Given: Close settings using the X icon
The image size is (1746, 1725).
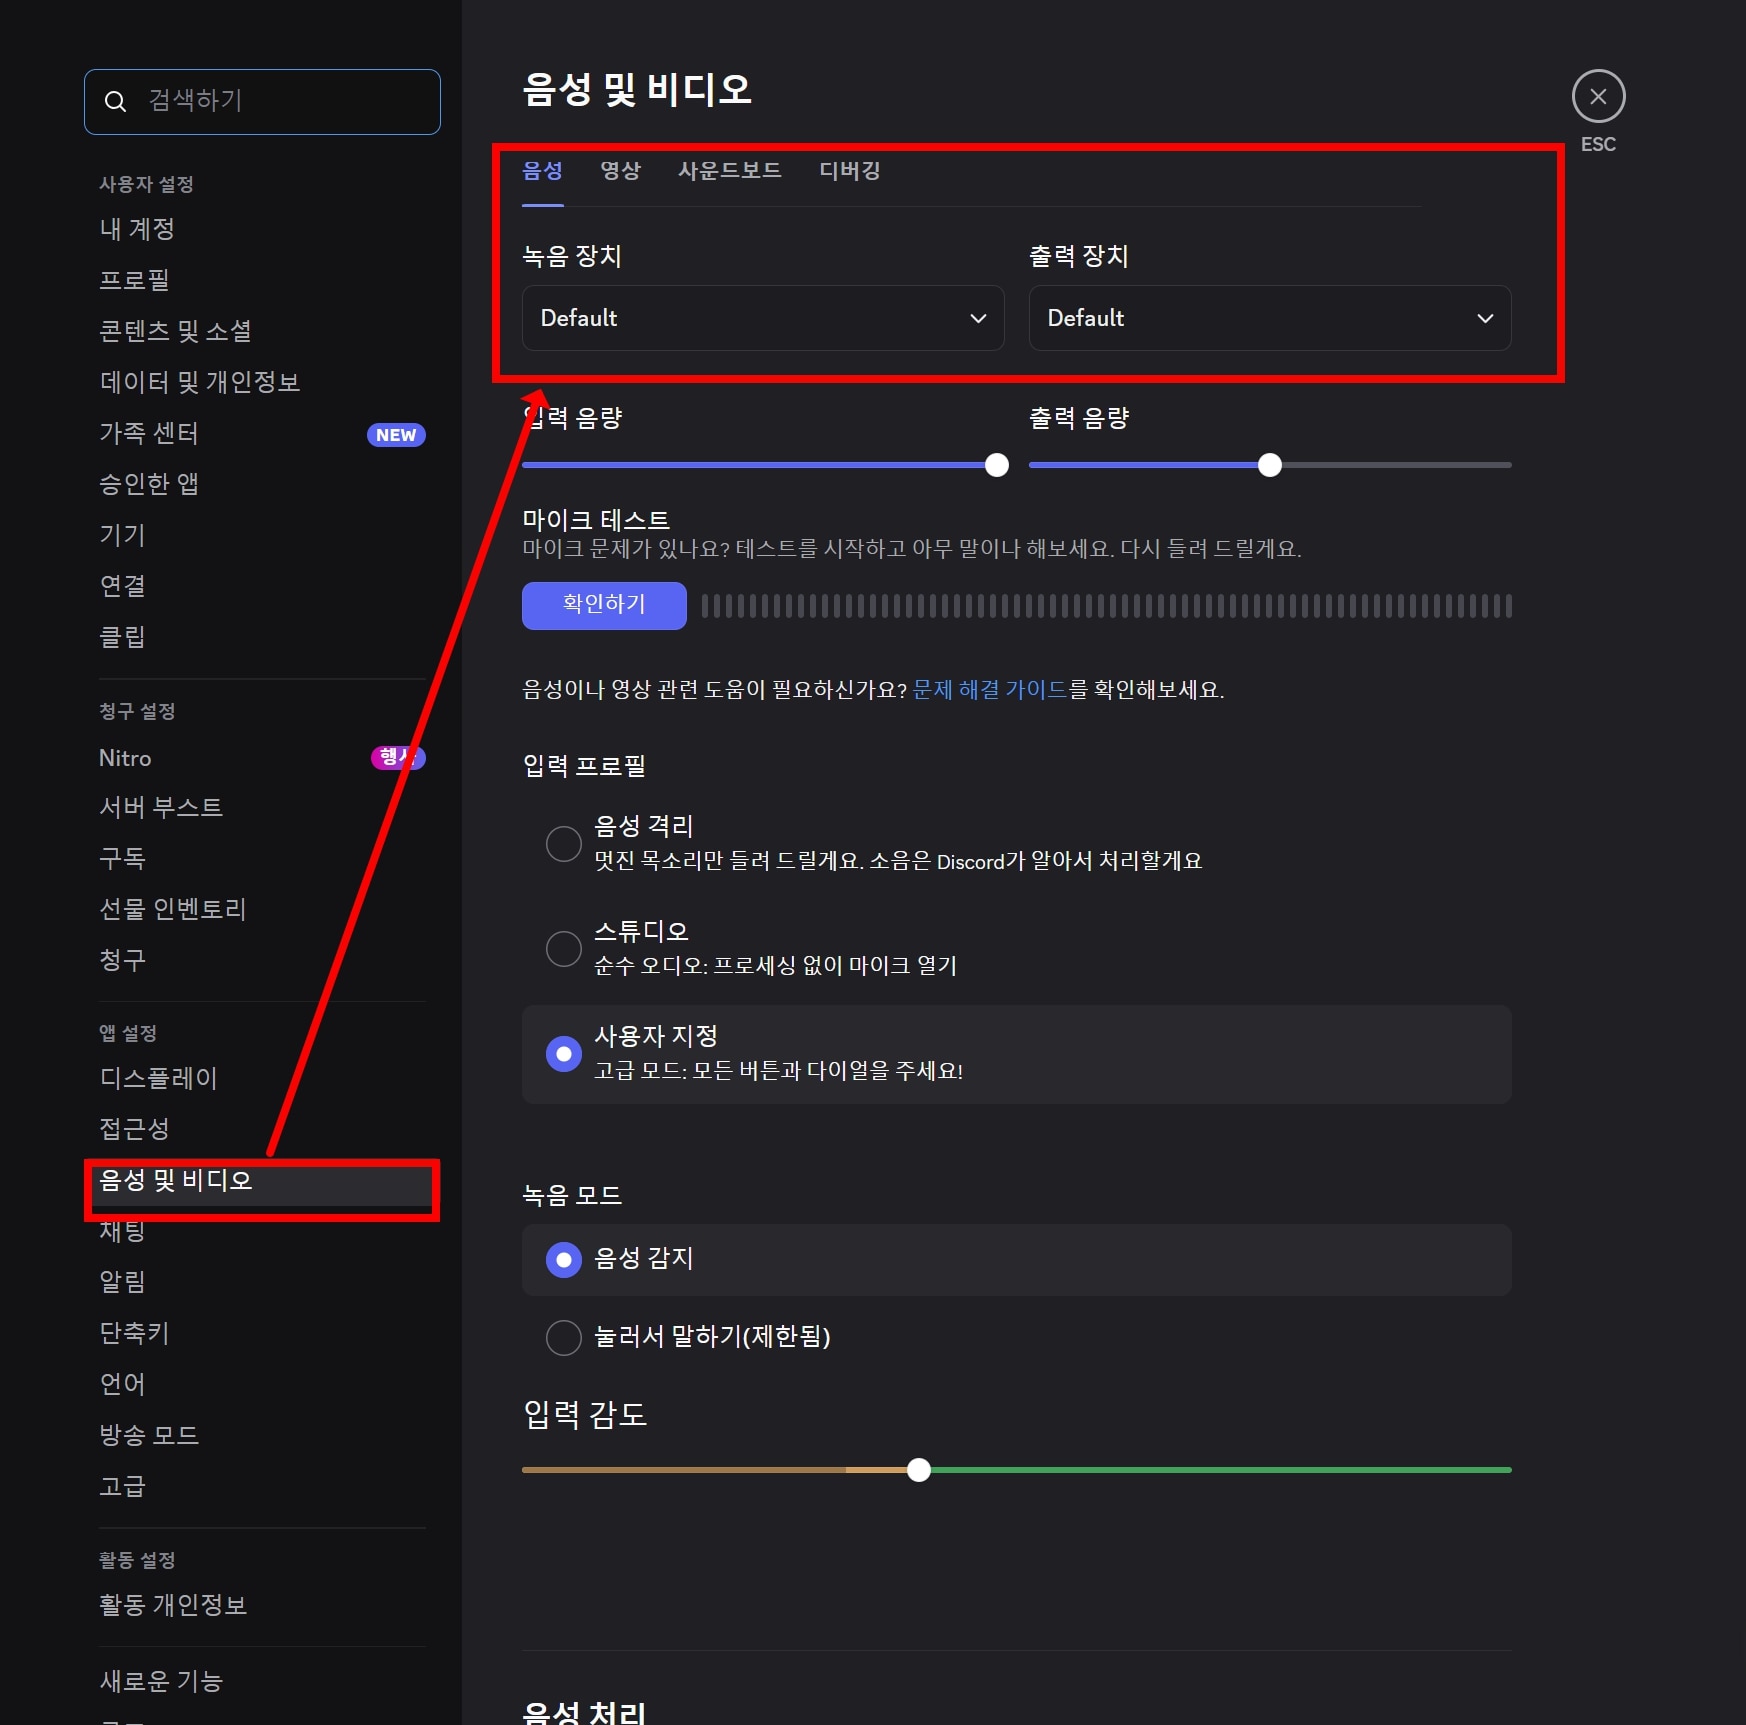Looking at the screenshot, I should 1598,96.
